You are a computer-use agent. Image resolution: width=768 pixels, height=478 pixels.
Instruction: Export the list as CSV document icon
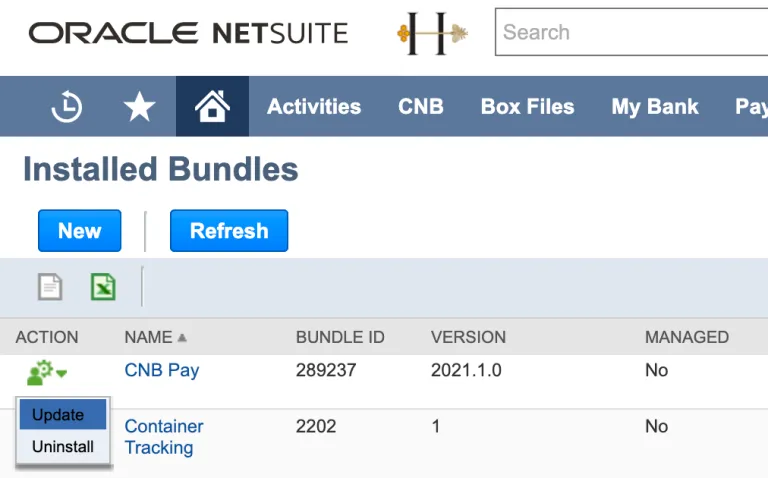[50, 287]
